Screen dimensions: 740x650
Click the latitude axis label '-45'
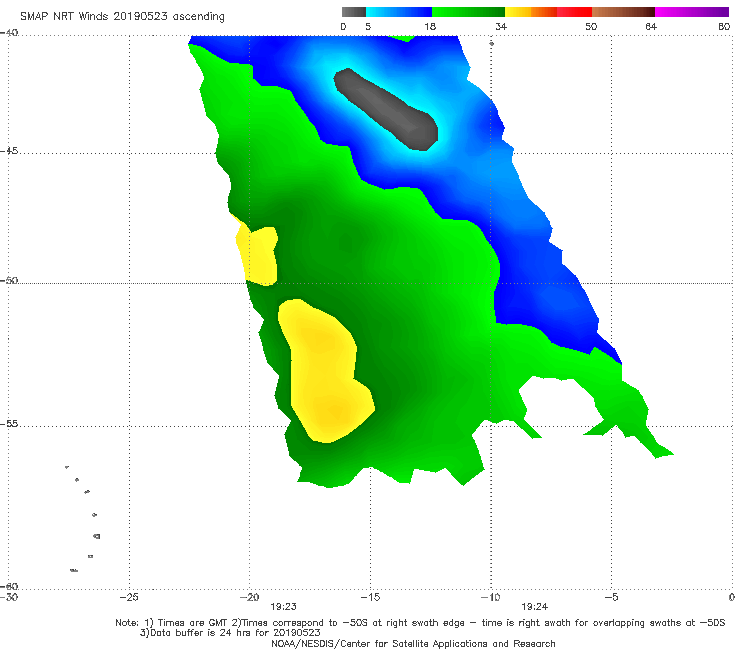click(x=9, y=151)
